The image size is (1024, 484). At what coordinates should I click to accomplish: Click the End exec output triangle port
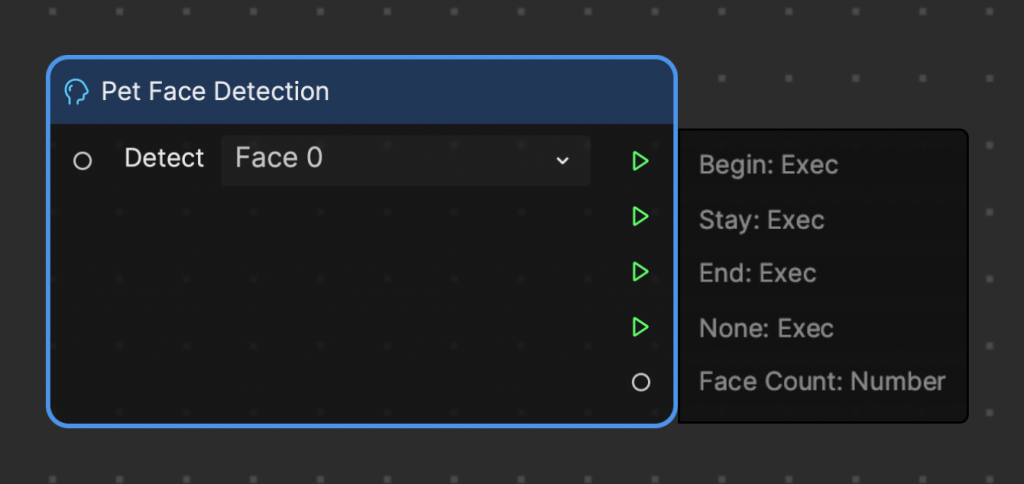pos(640,272)
